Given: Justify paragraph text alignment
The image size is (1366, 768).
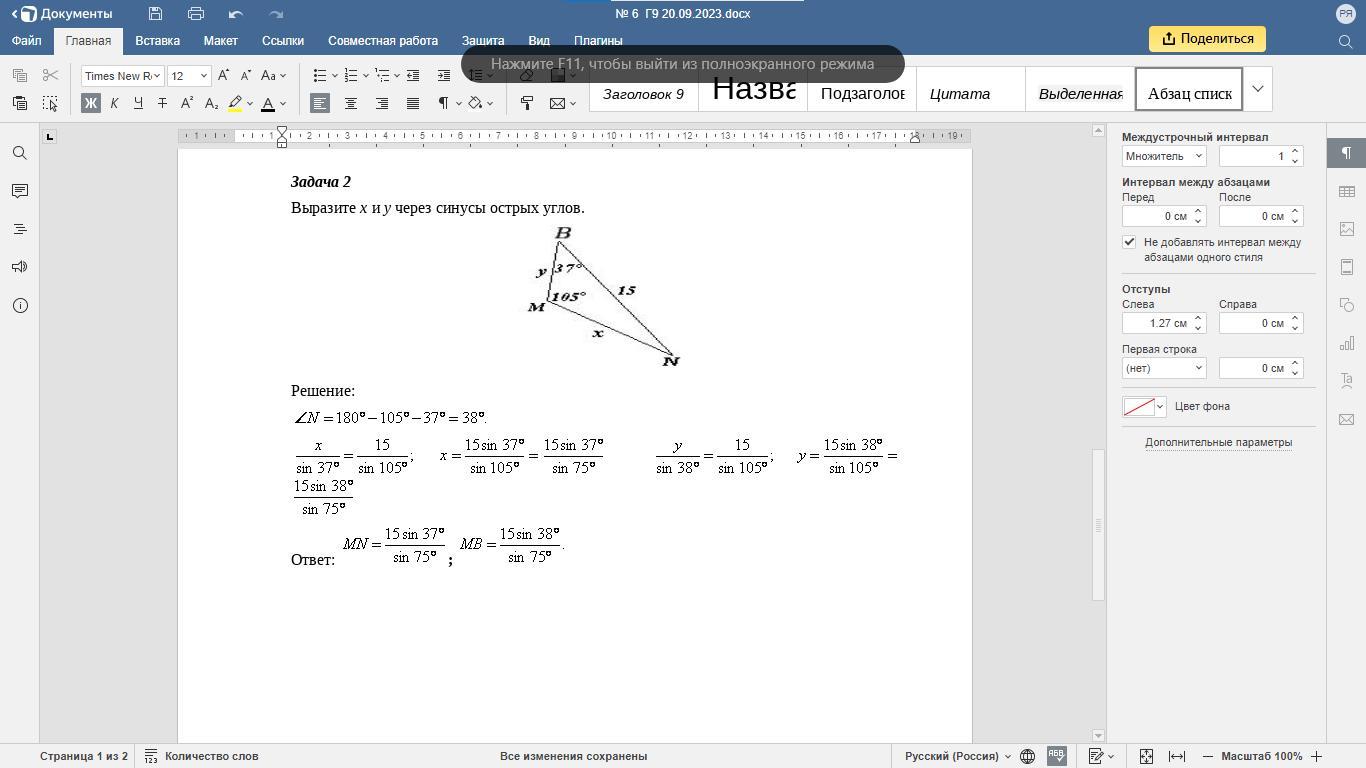Looking at the screenshot, I should [413, 103].
